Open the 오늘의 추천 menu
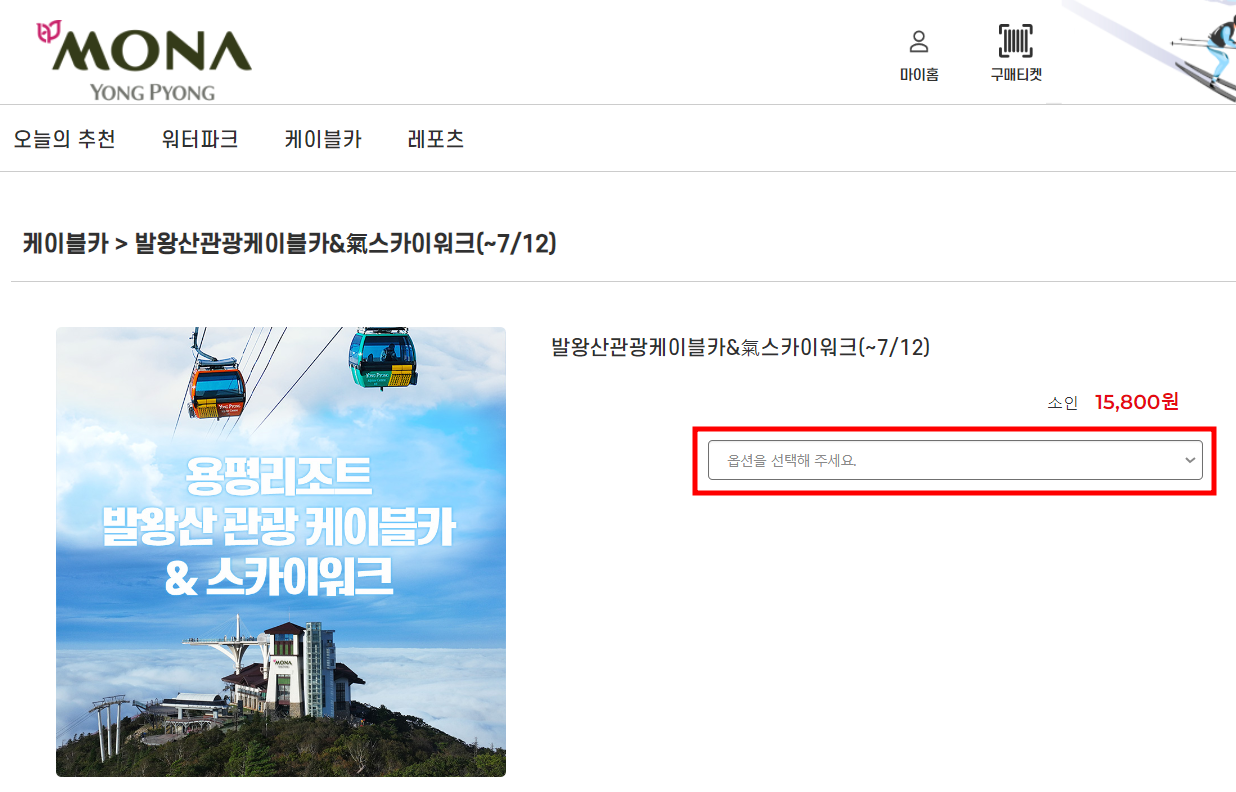The width and height of the screenshot is (1236, 792). [x=65, y=139]
